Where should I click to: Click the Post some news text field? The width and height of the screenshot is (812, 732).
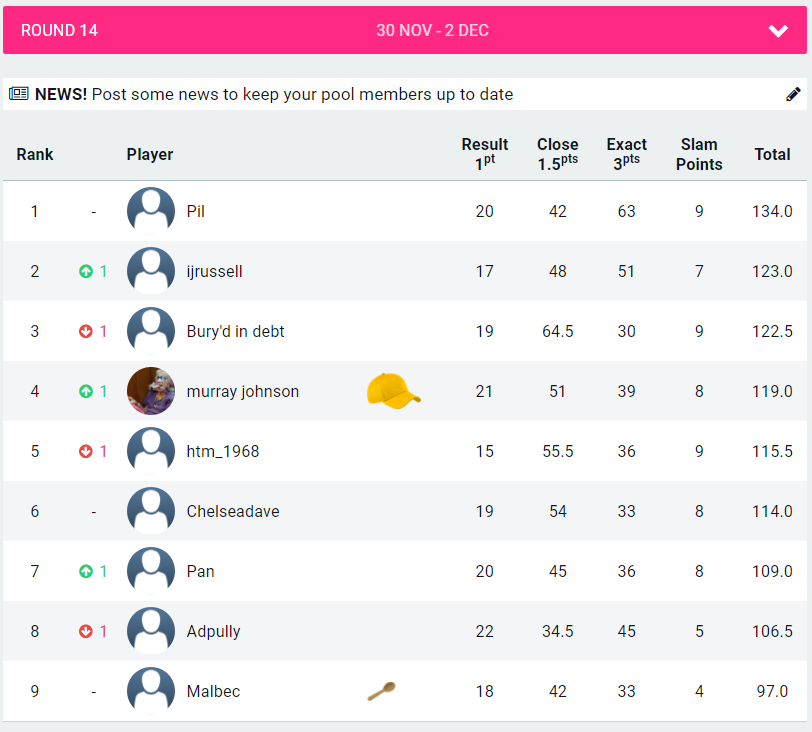(302, 94)
